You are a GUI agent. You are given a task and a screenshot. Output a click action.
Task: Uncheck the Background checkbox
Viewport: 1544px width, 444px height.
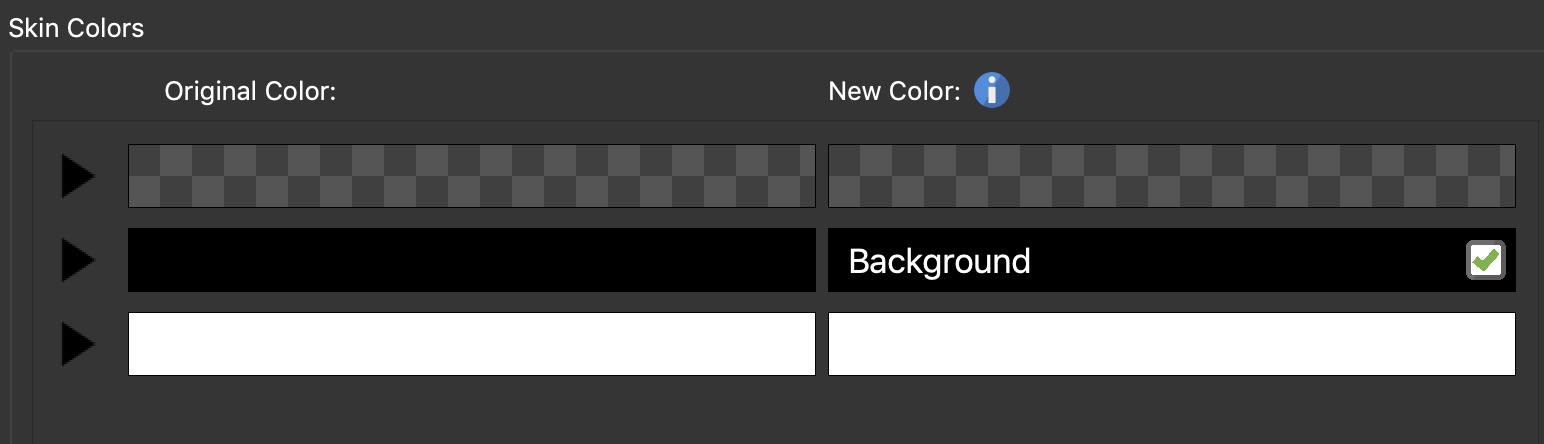(x=1485, y=260)
